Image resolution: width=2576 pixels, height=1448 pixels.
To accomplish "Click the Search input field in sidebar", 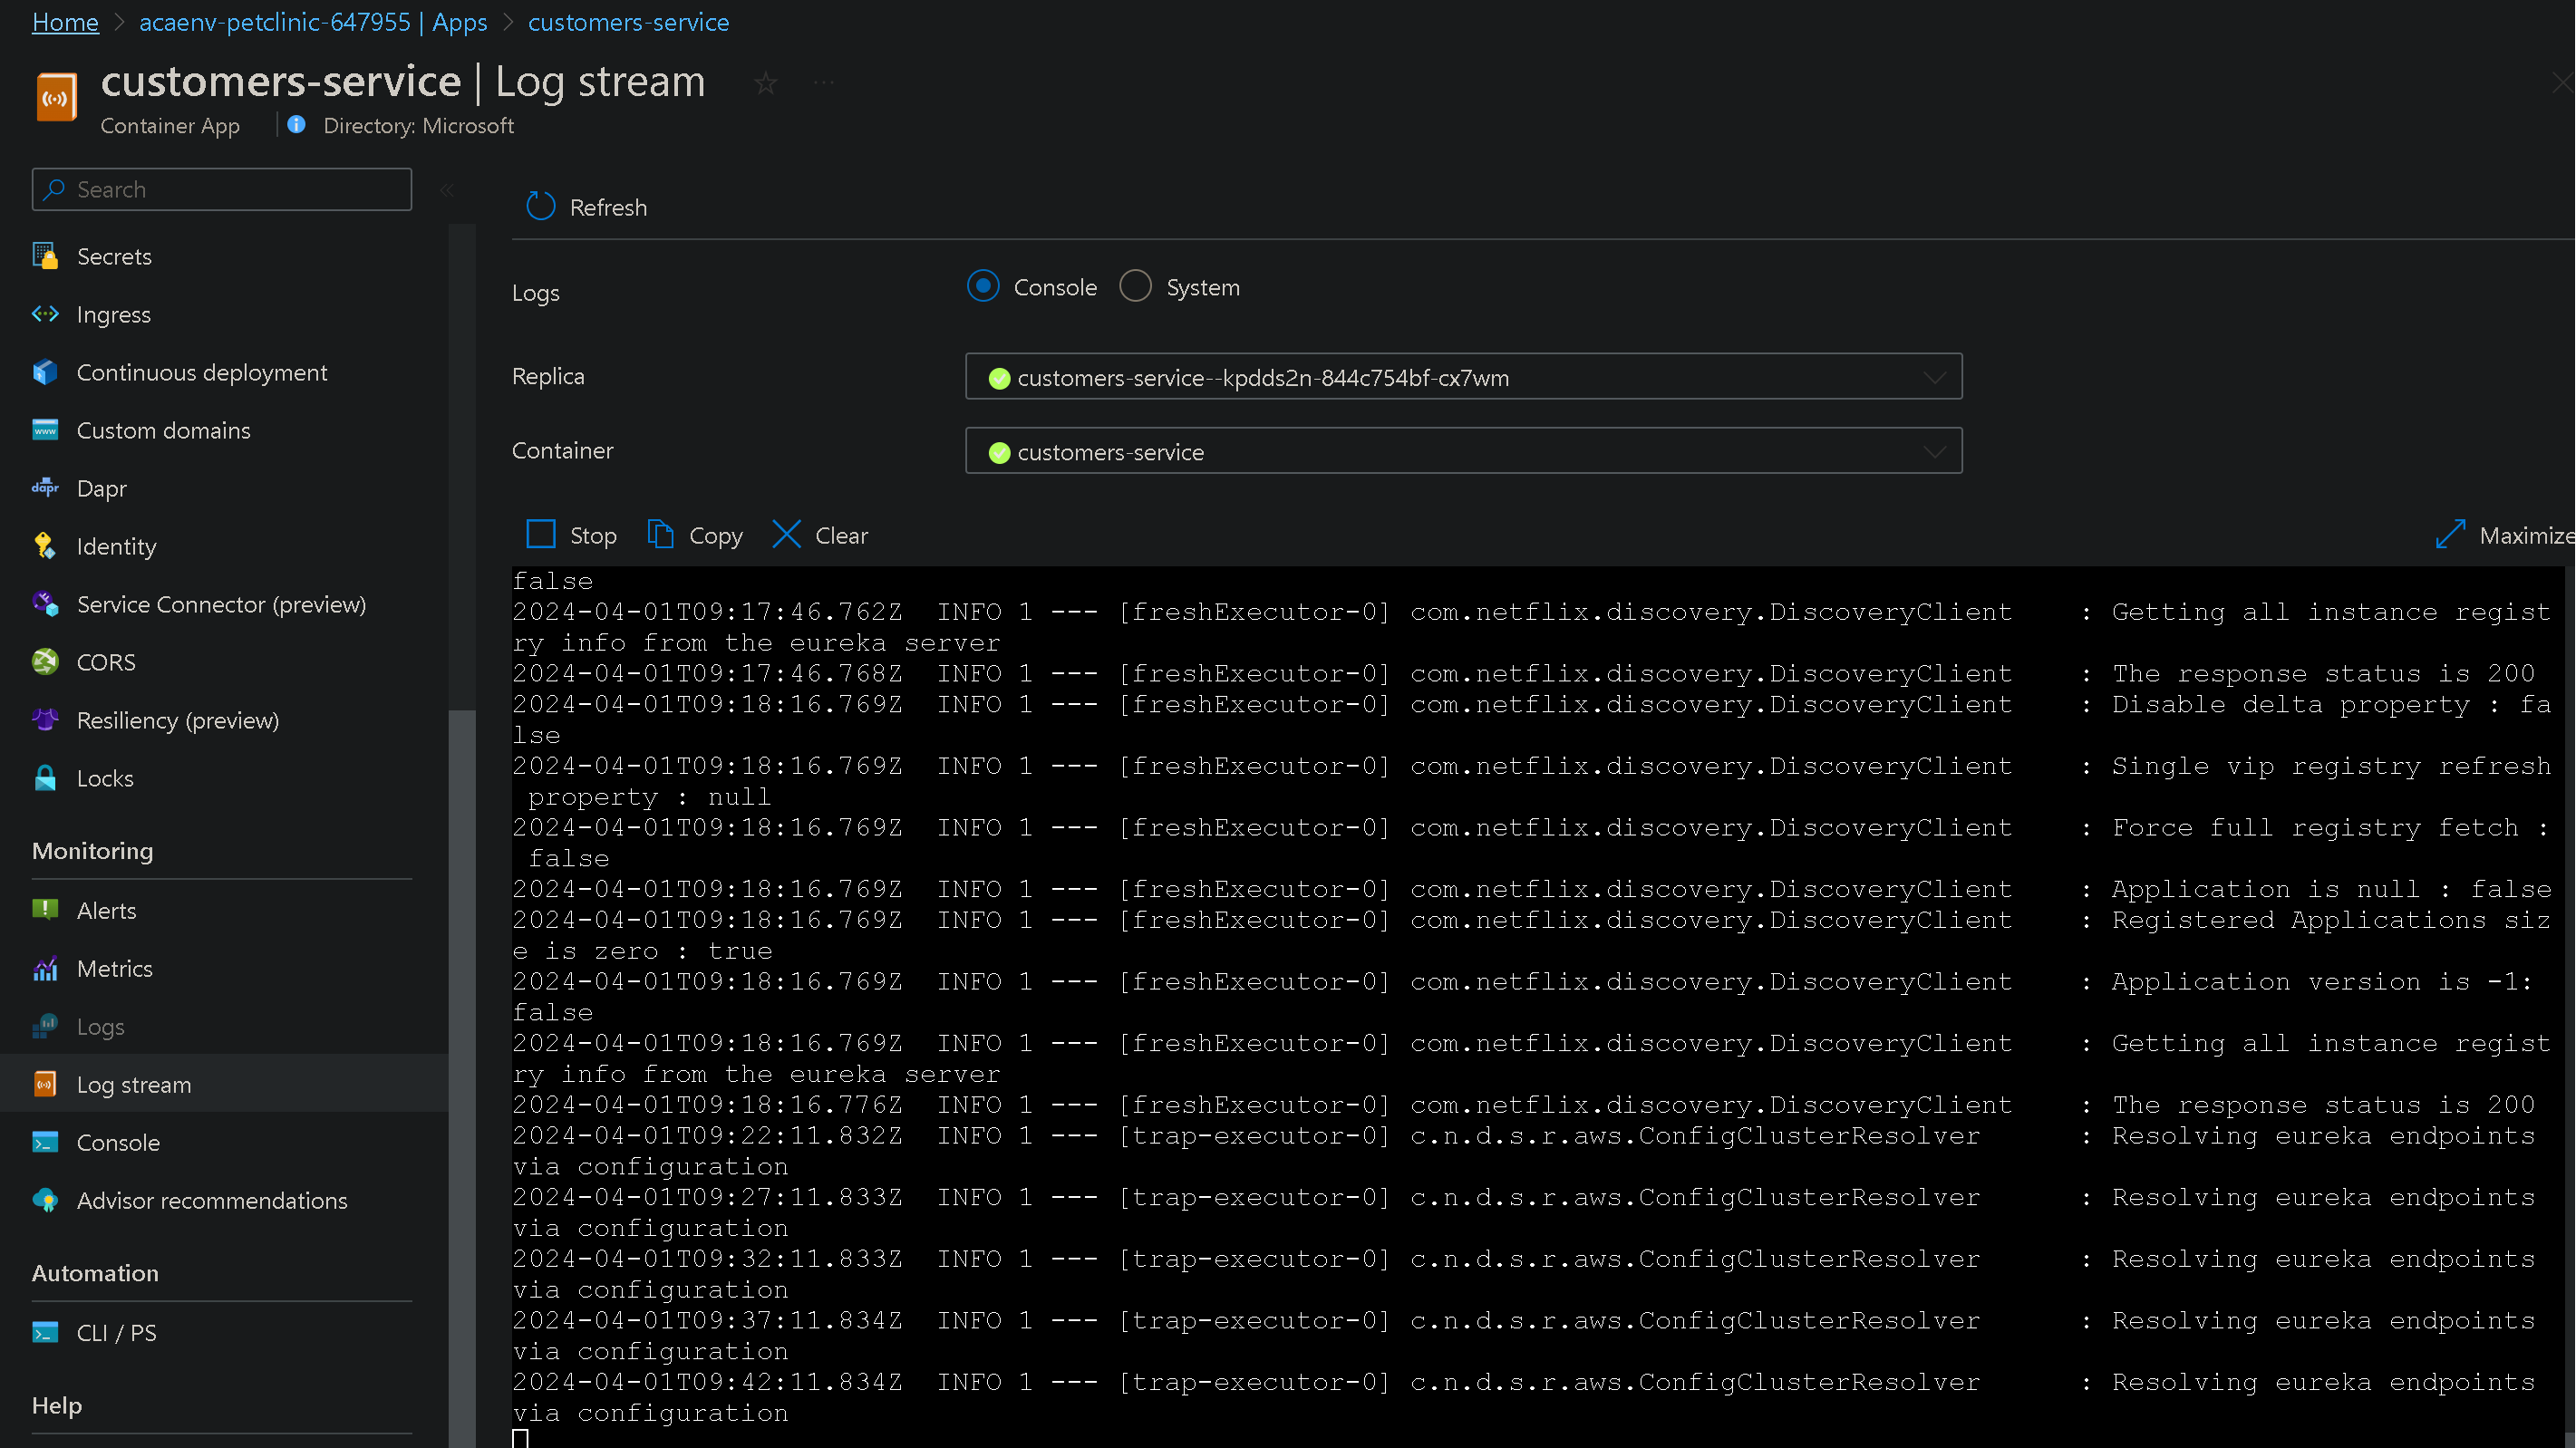I will (221, 188).
